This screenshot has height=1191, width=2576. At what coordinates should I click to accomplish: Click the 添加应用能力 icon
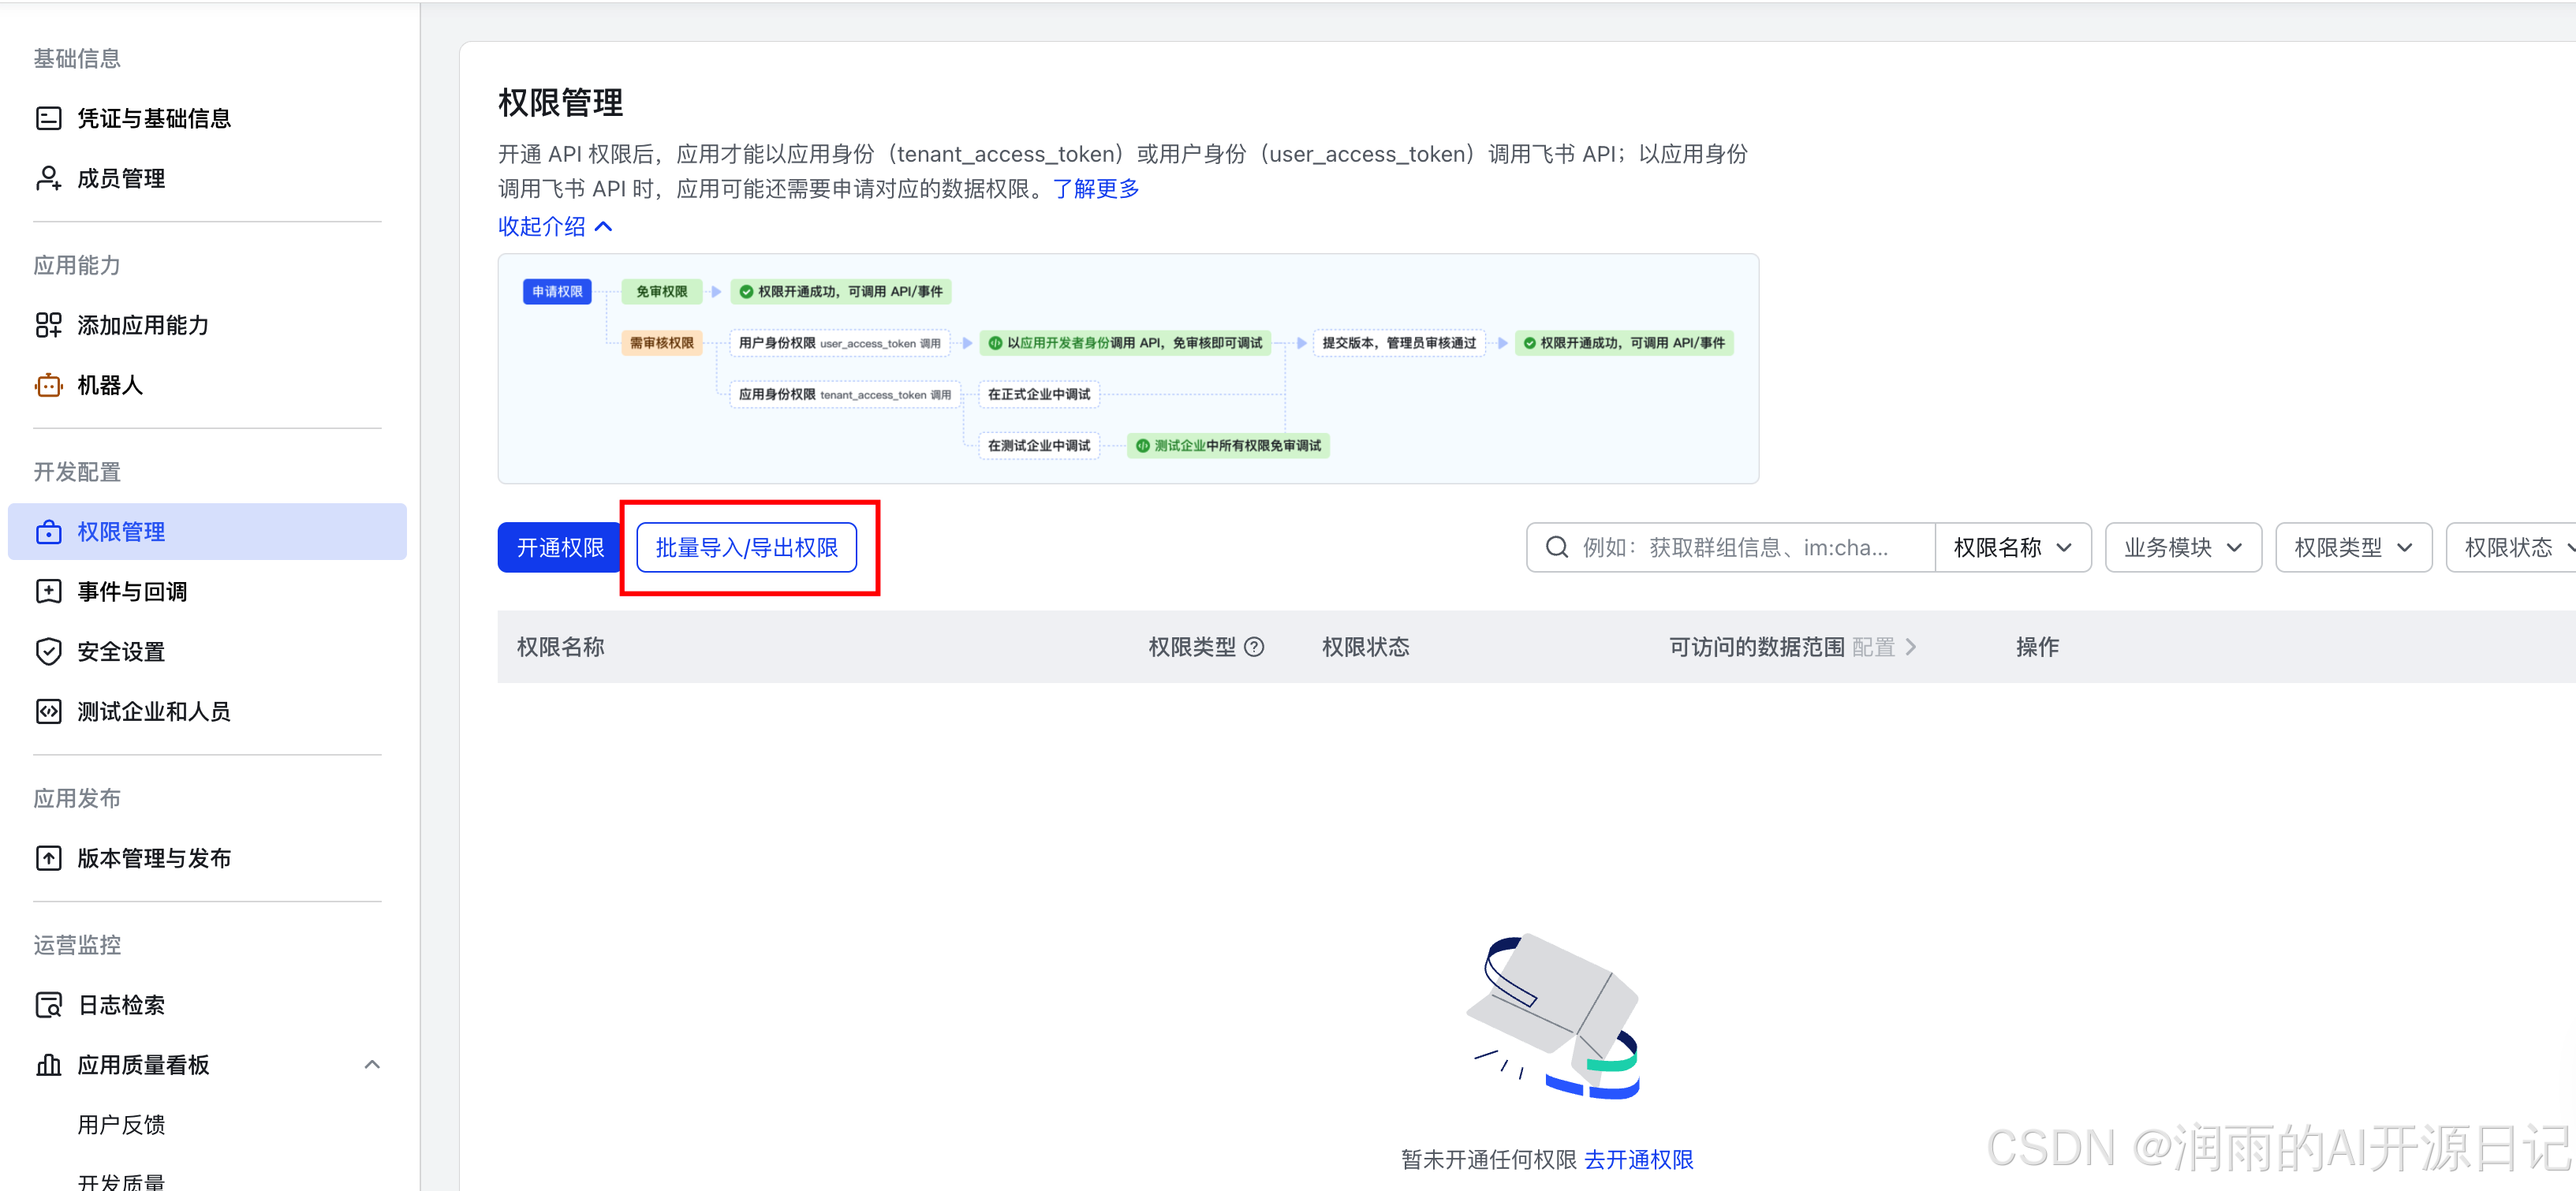tap(49, 325)
